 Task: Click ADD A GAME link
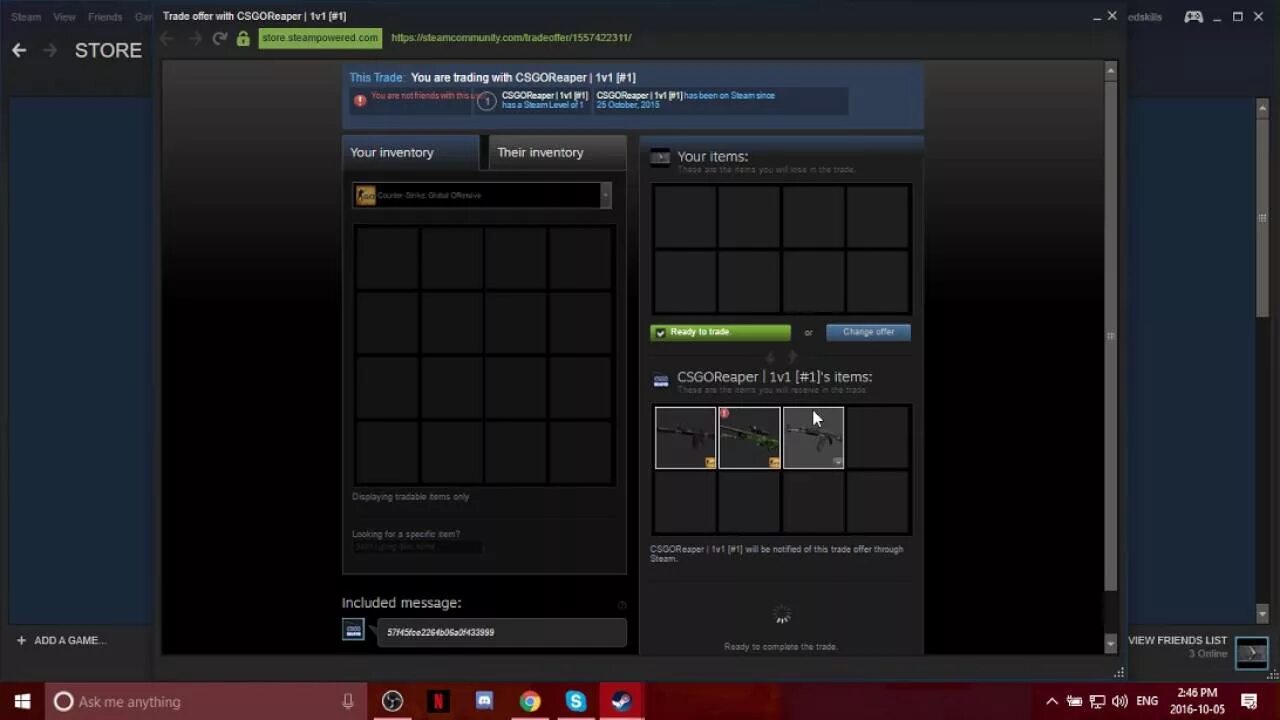[x=70, y=640]
